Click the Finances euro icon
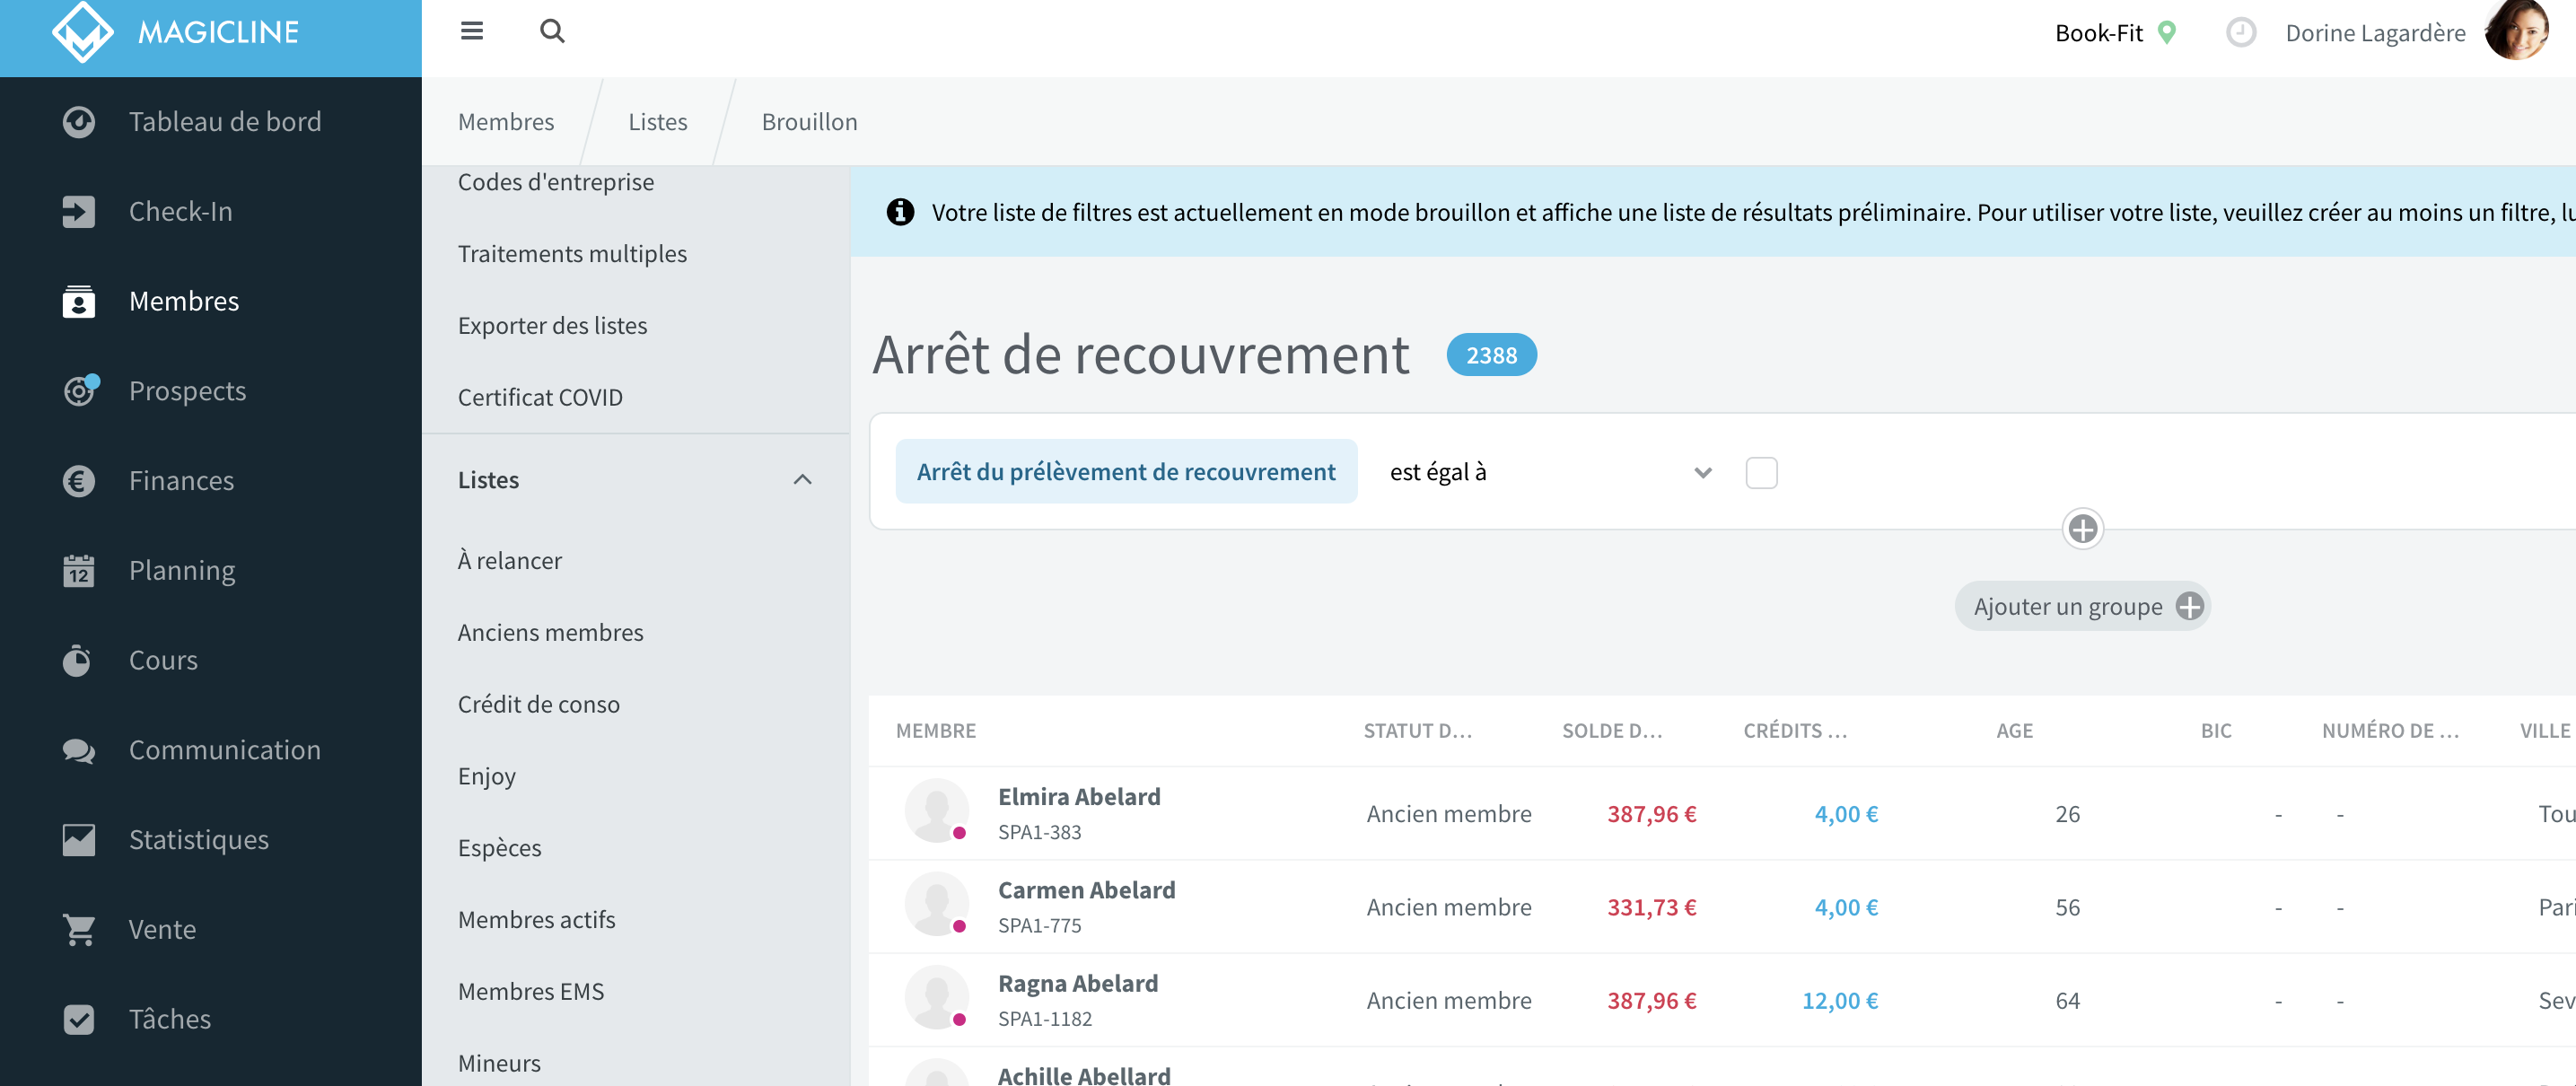The image size is (2576, 1086). click(x=79, y=481)
